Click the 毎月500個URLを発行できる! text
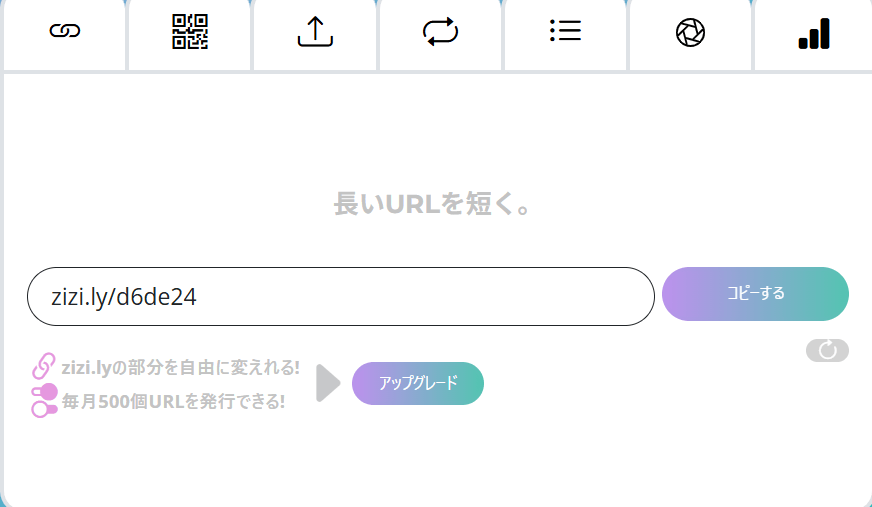Screen dimensions: 872x507 point(174,401)
